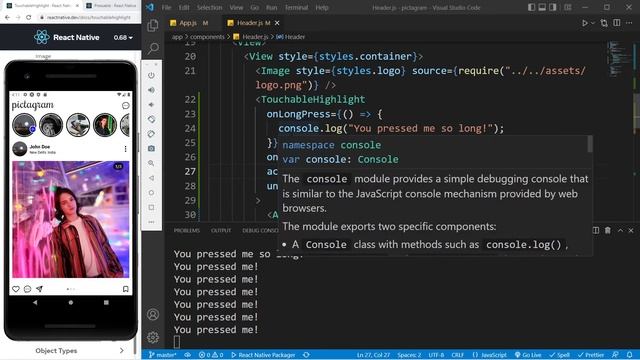Click the emulator zoom icon
This screenshot has height=360, width=640.
click(x=151, y=163)
